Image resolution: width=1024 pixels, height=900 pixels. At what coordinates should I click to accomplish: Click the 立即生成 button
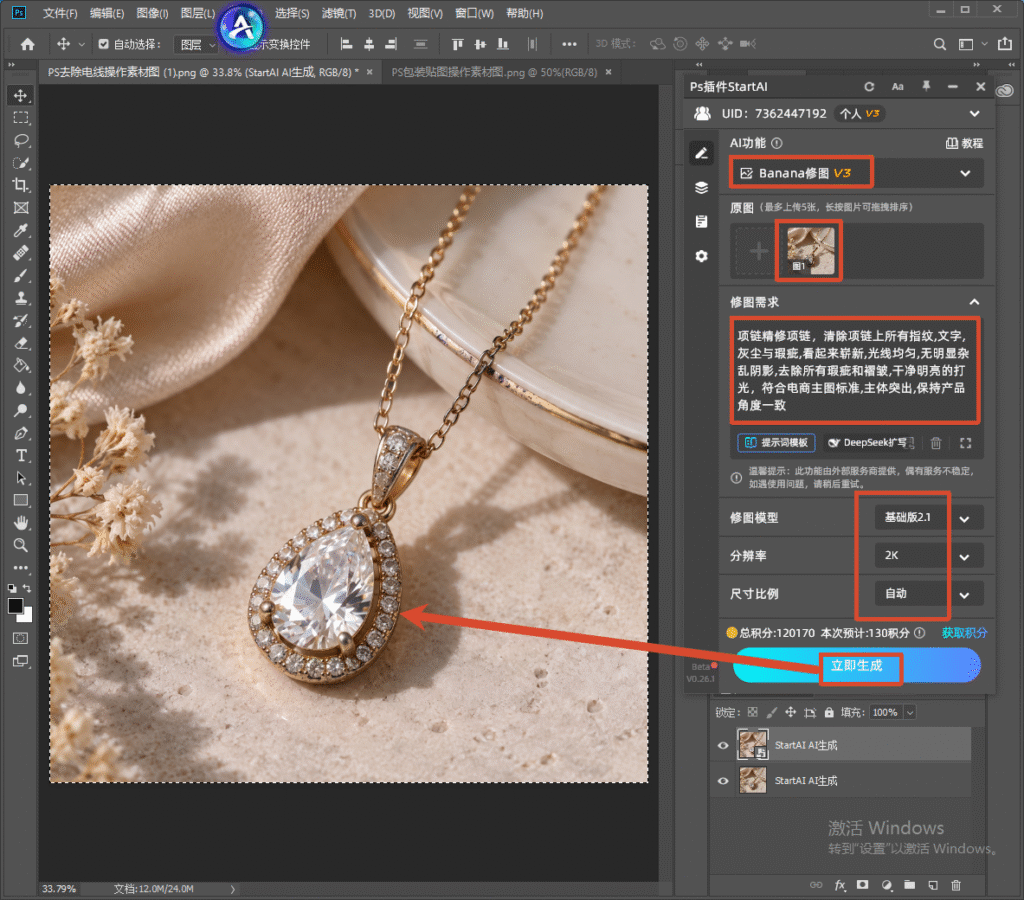click(857, 666)
